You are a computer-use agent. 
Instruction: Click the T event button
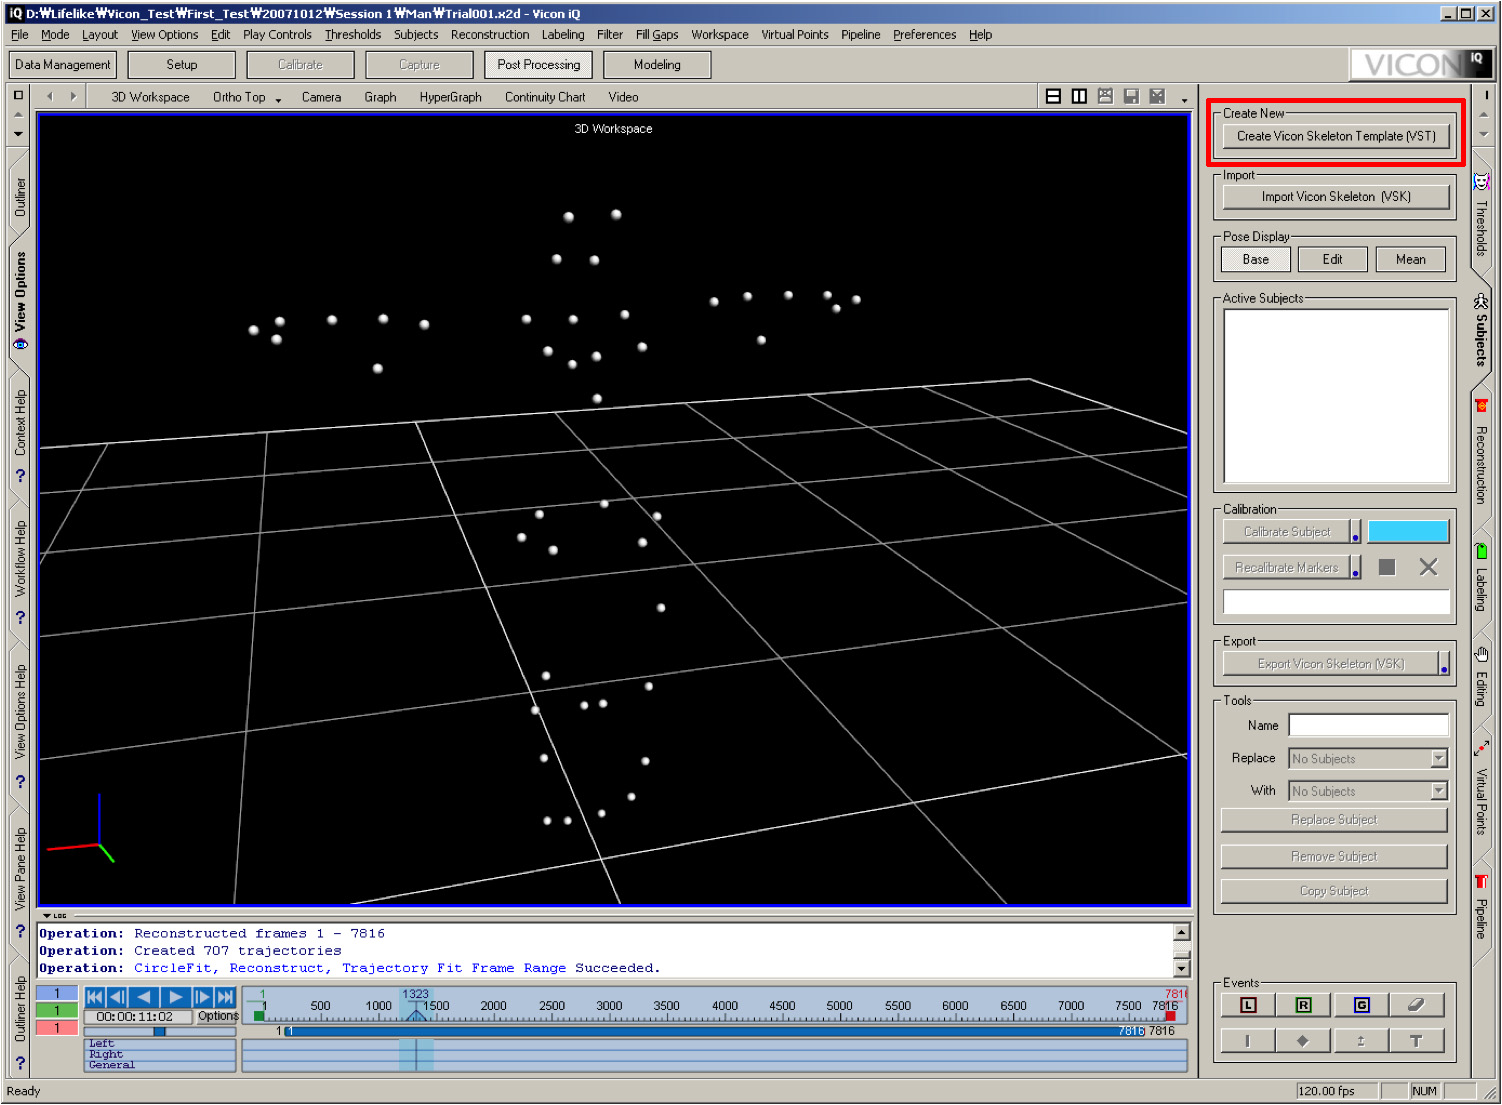coord(1416,1041)
